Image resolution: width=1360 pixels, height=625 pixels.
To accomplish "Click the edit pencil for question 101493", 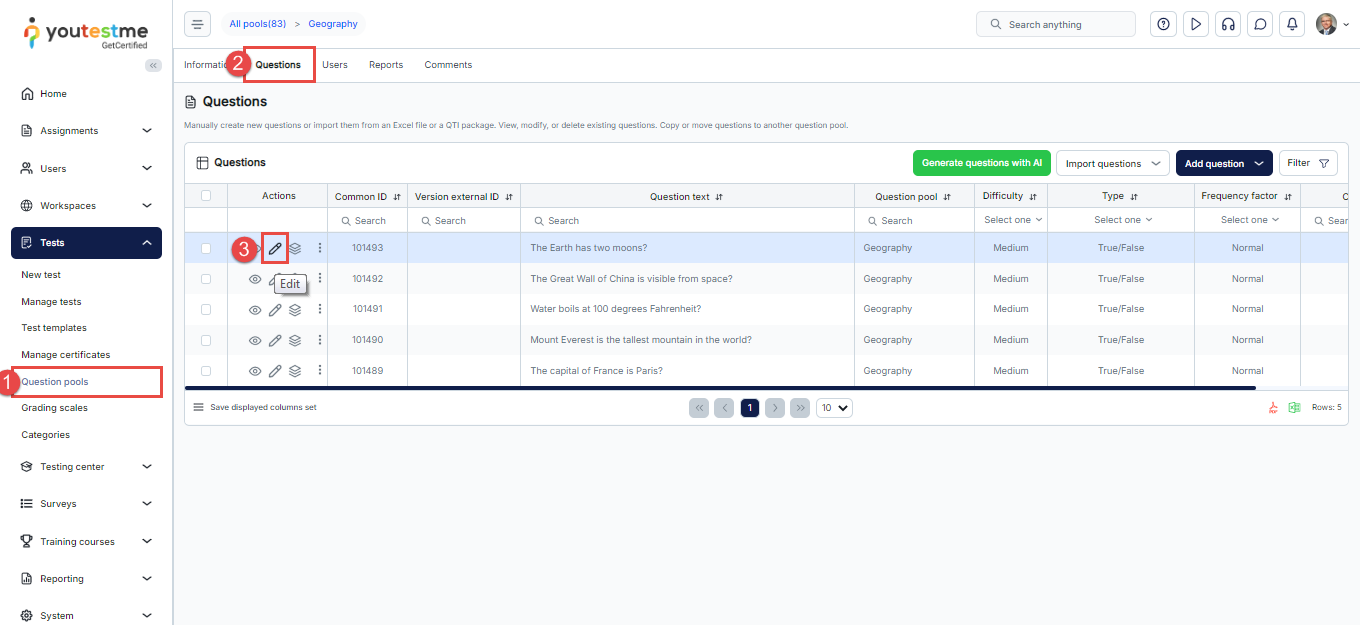I will point(275,248).
